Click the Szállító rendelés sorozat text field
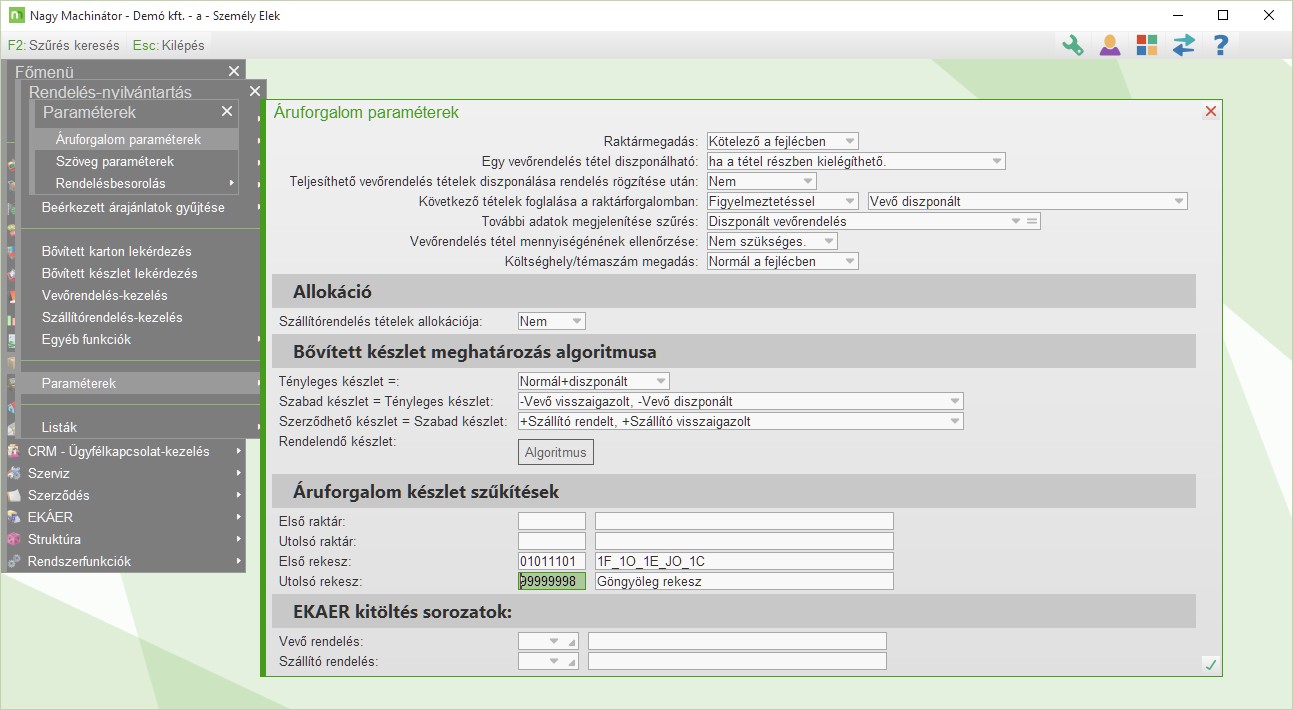The width and height of the screenshot is (1293, 710). click(738, 661)
